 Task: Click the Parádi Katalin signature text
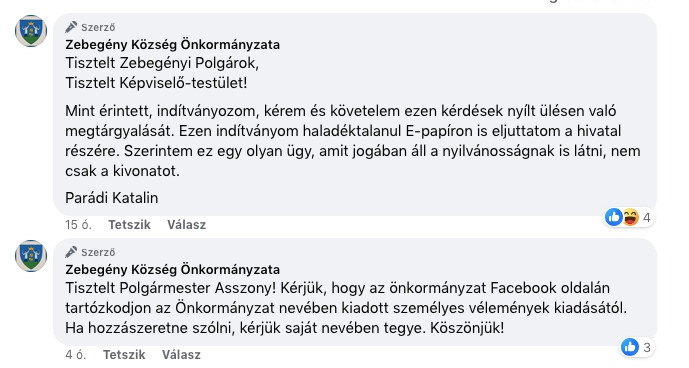click(x=112, y=198)
